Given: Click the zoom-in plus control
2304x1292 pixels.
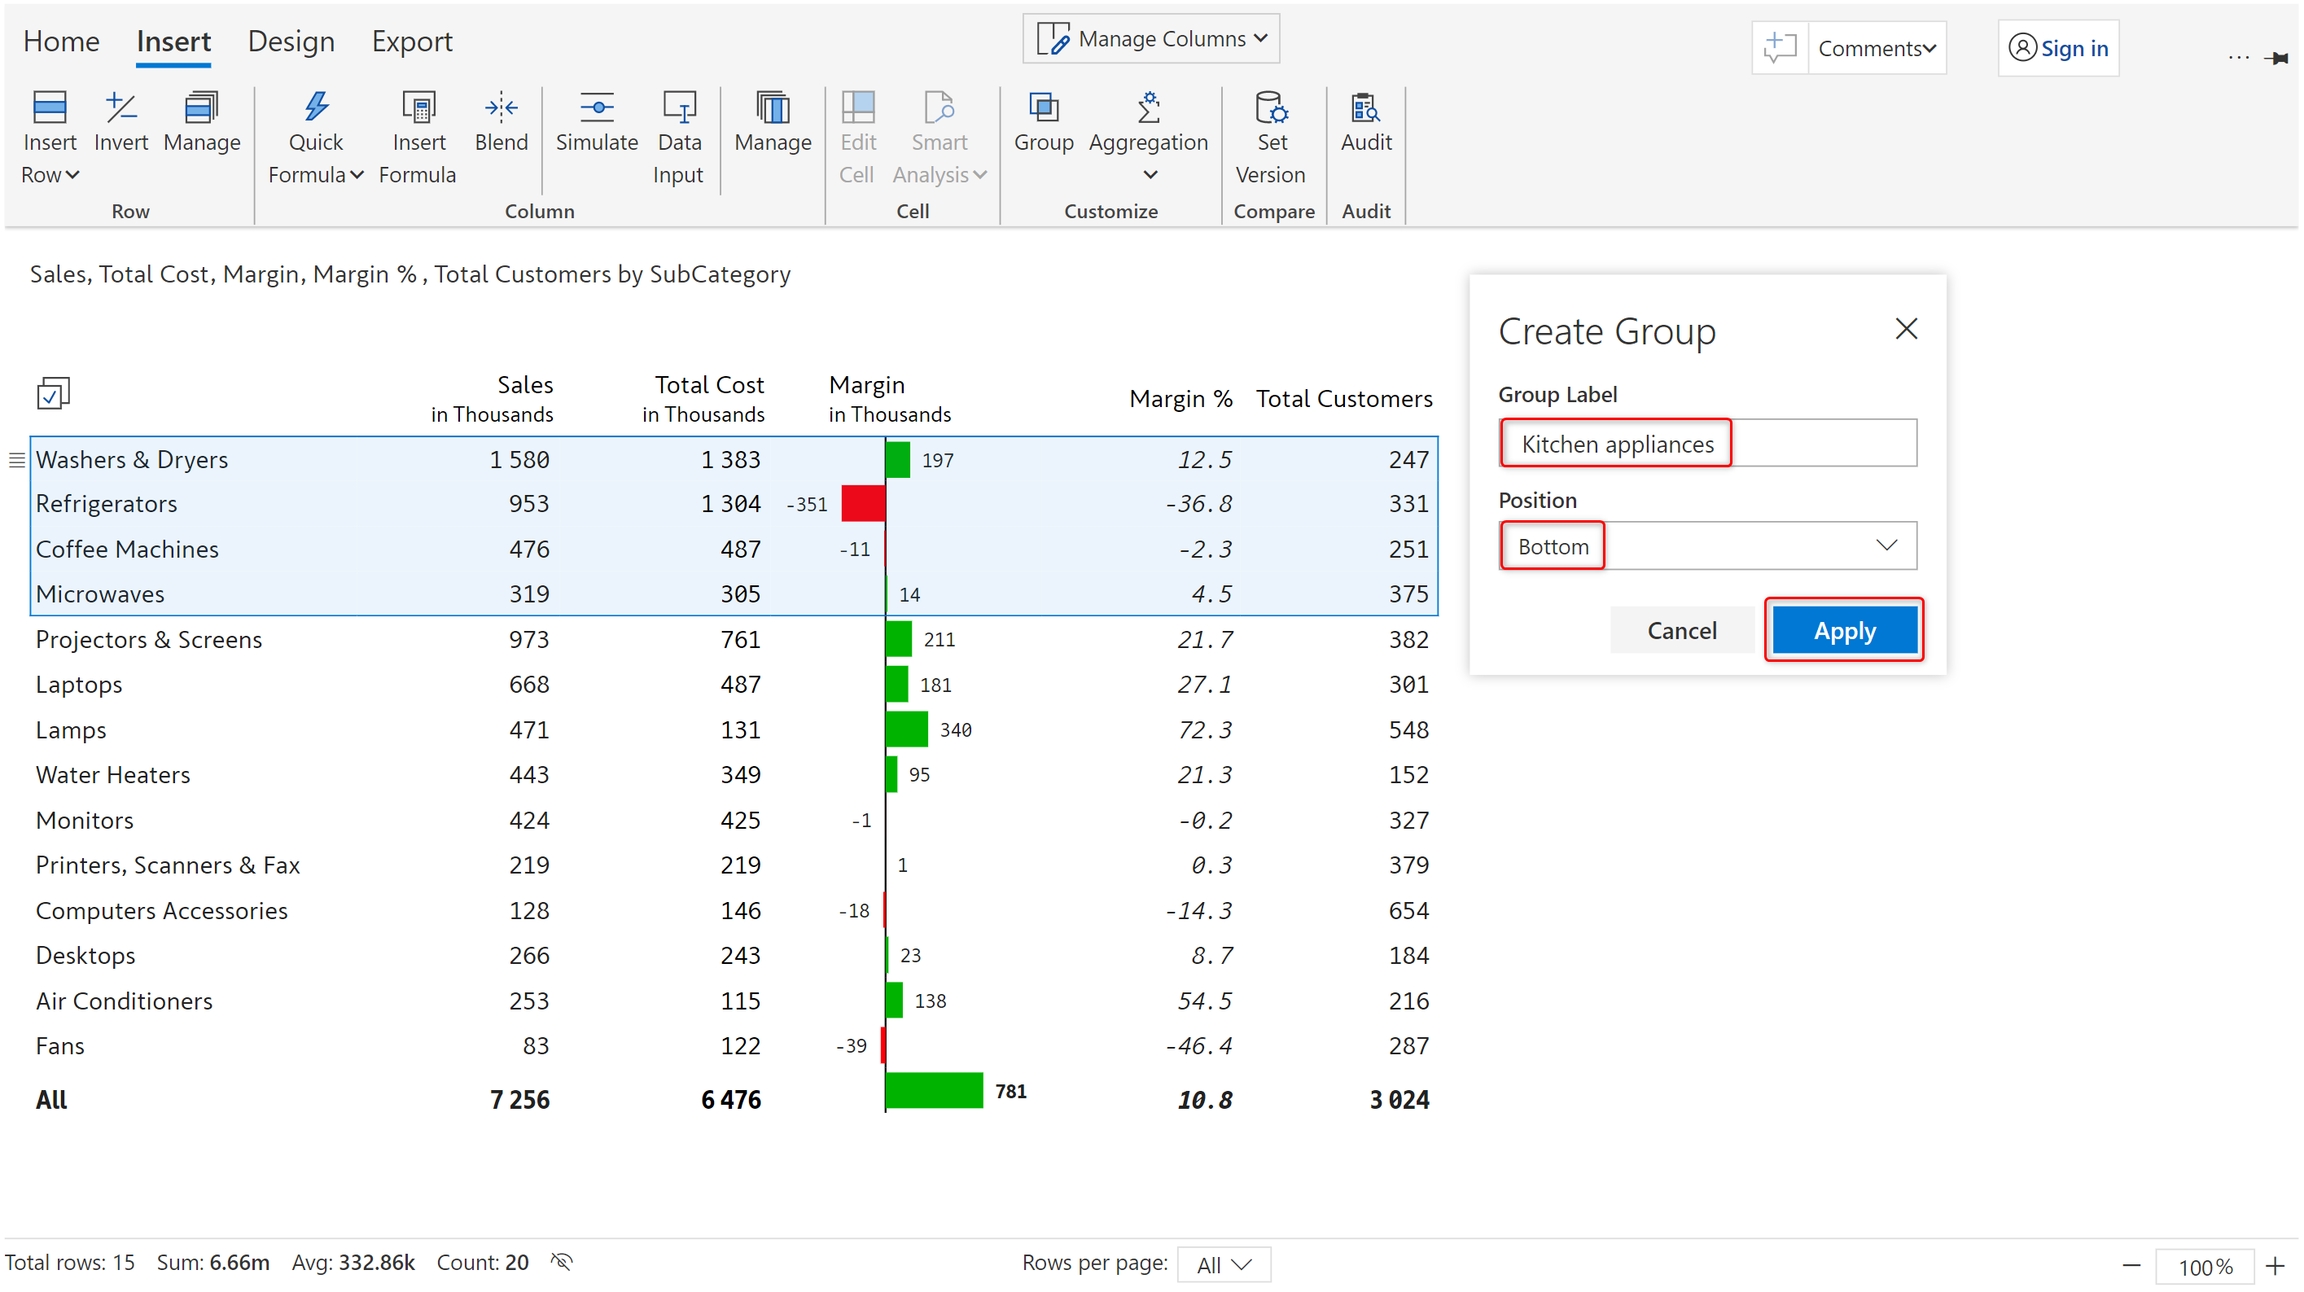Looking at the screenshot, I should 2276,1266.
